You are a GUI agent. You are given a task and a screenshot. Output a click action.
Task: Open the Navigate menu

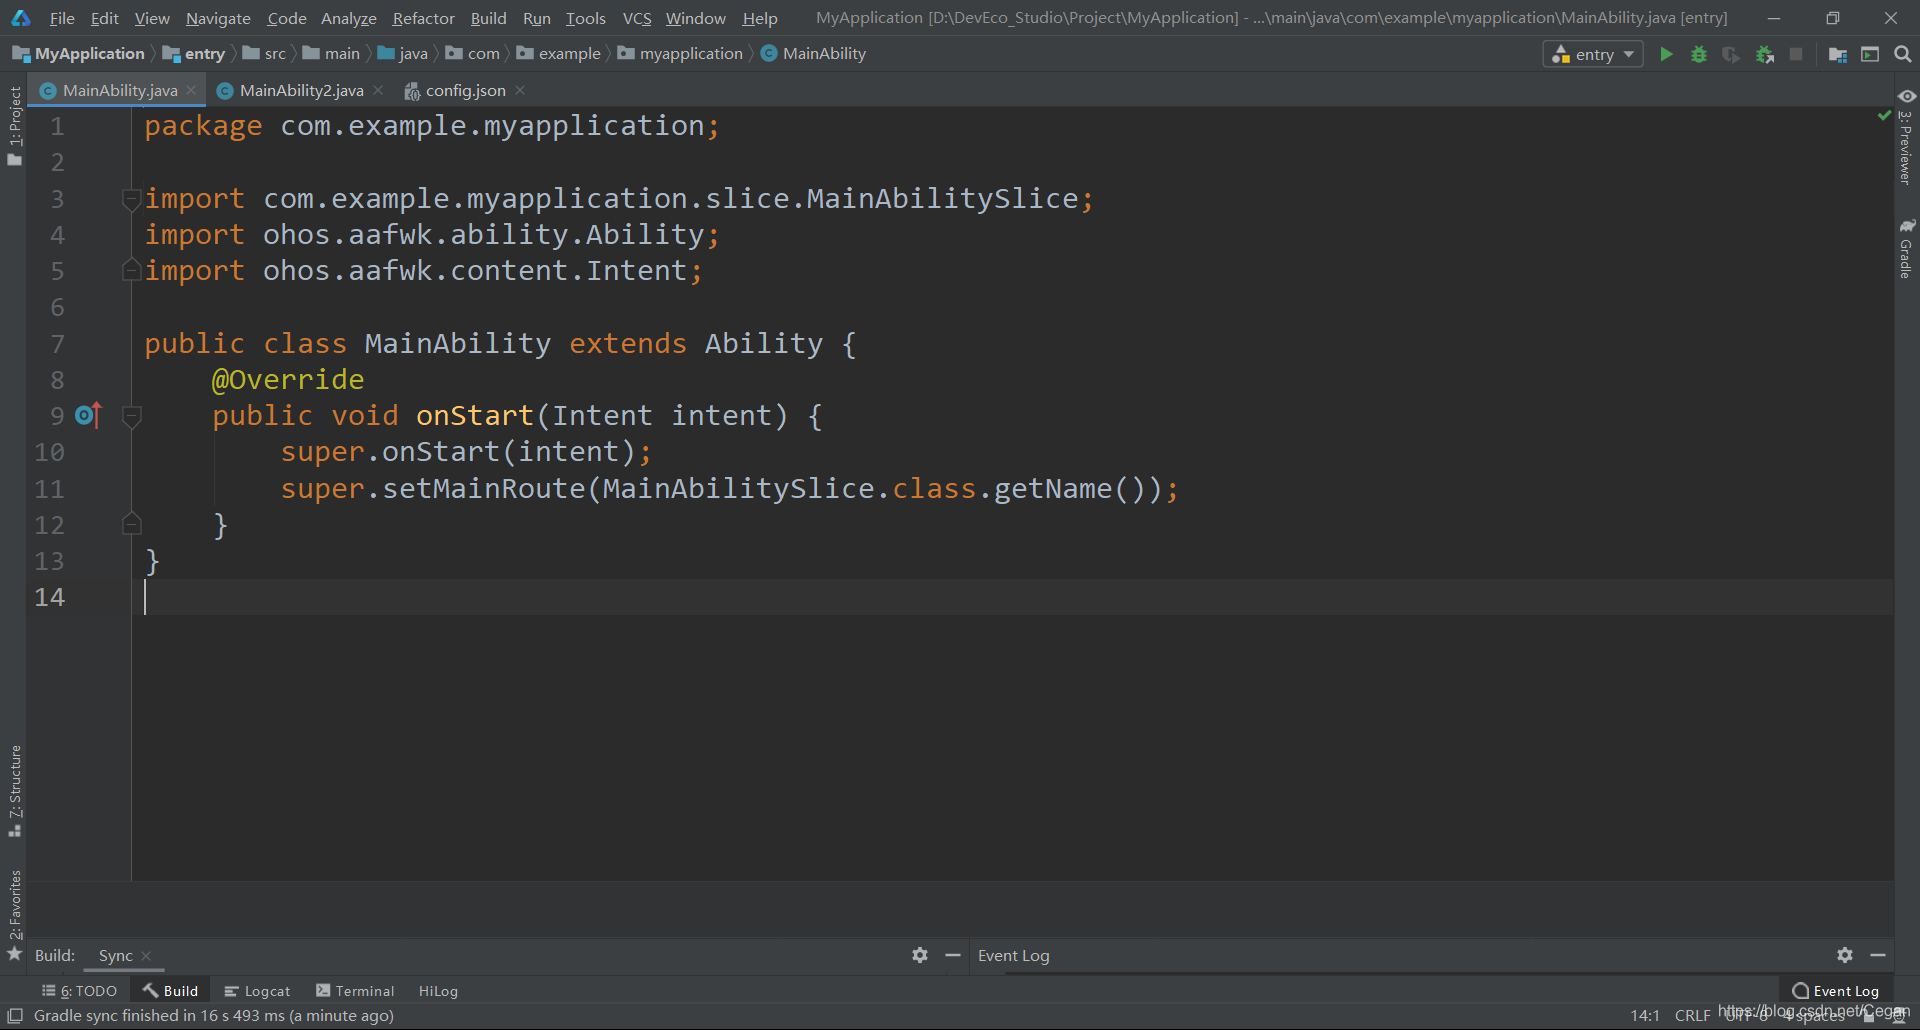(218, 18)
